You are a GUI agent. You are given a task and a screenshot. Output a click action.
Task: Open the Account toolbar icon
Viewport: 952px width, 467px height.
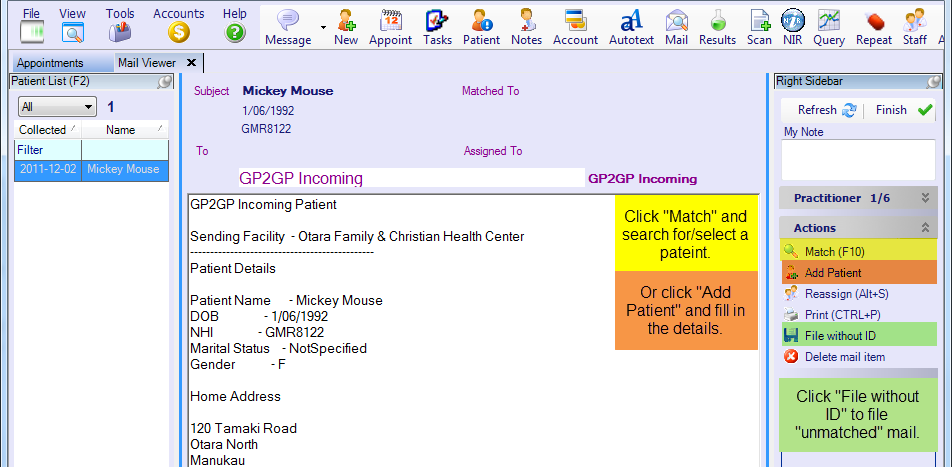point(575,21)
